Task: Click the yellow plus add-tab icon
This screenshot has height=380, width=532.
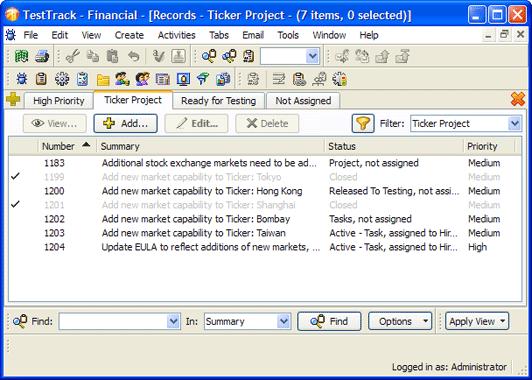Action: 13,100
